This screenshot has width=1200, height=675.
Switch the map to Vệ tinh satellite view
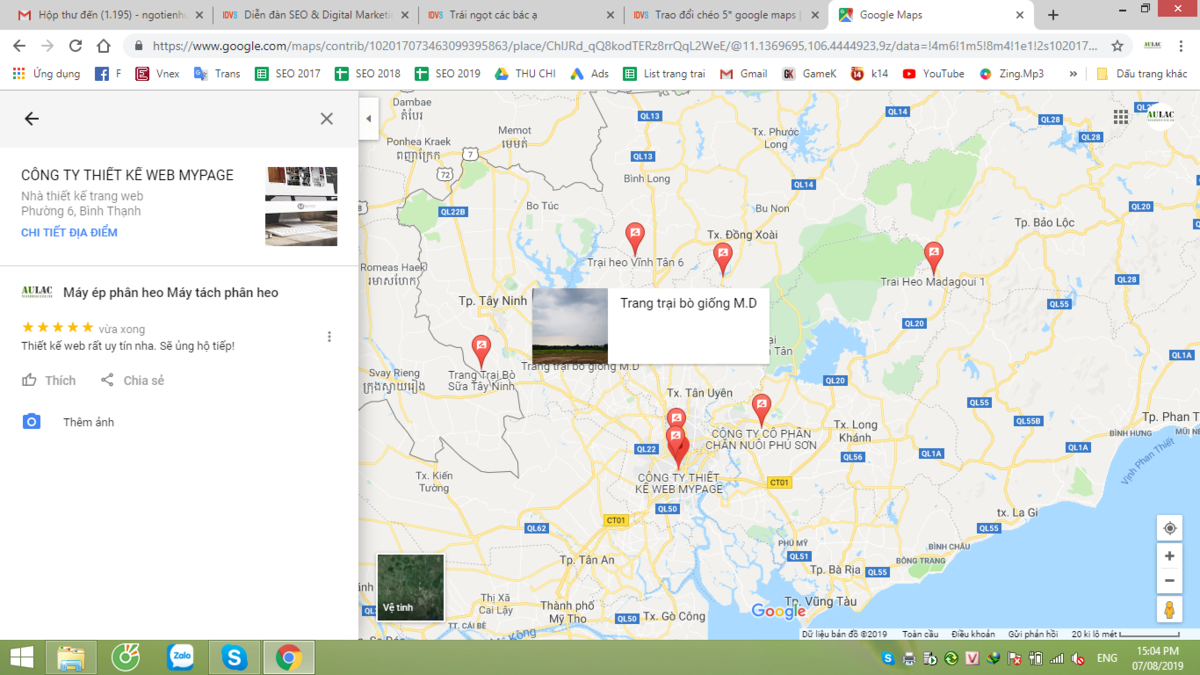coord(410,587)
